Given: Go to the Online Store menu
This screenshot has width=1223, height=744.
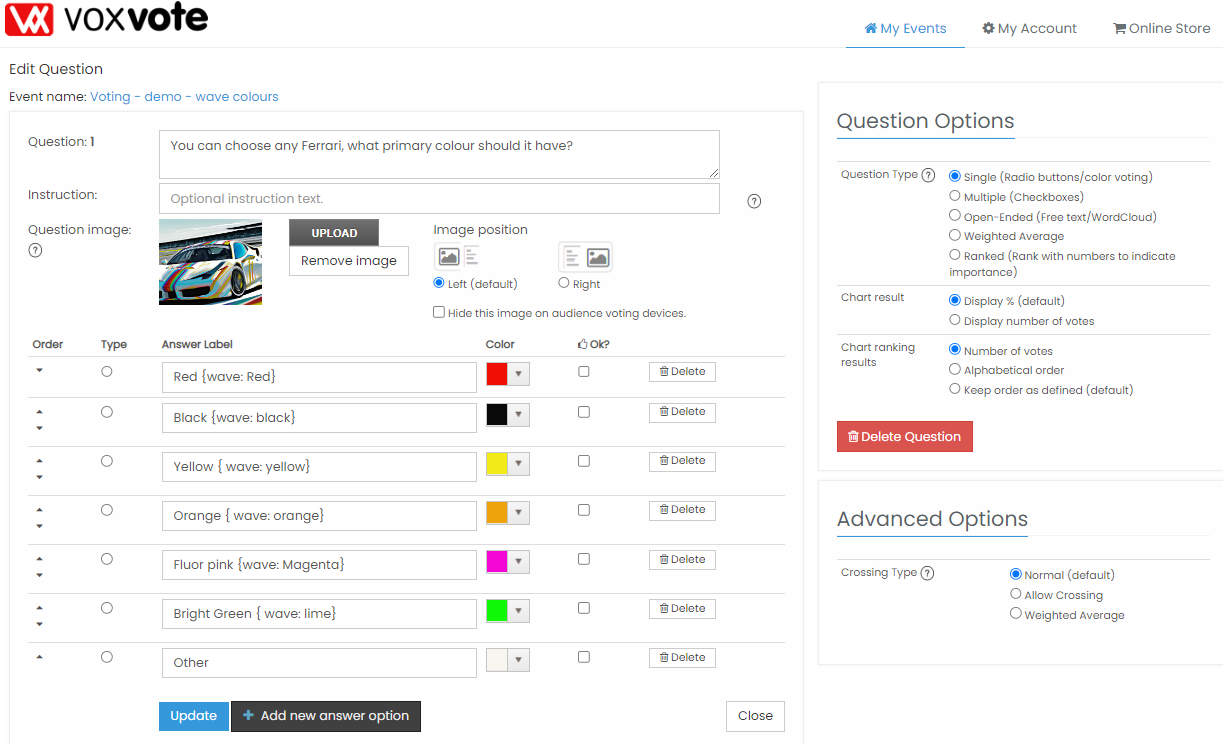Looking at the screenshot, I should (x=1161, y=28).
